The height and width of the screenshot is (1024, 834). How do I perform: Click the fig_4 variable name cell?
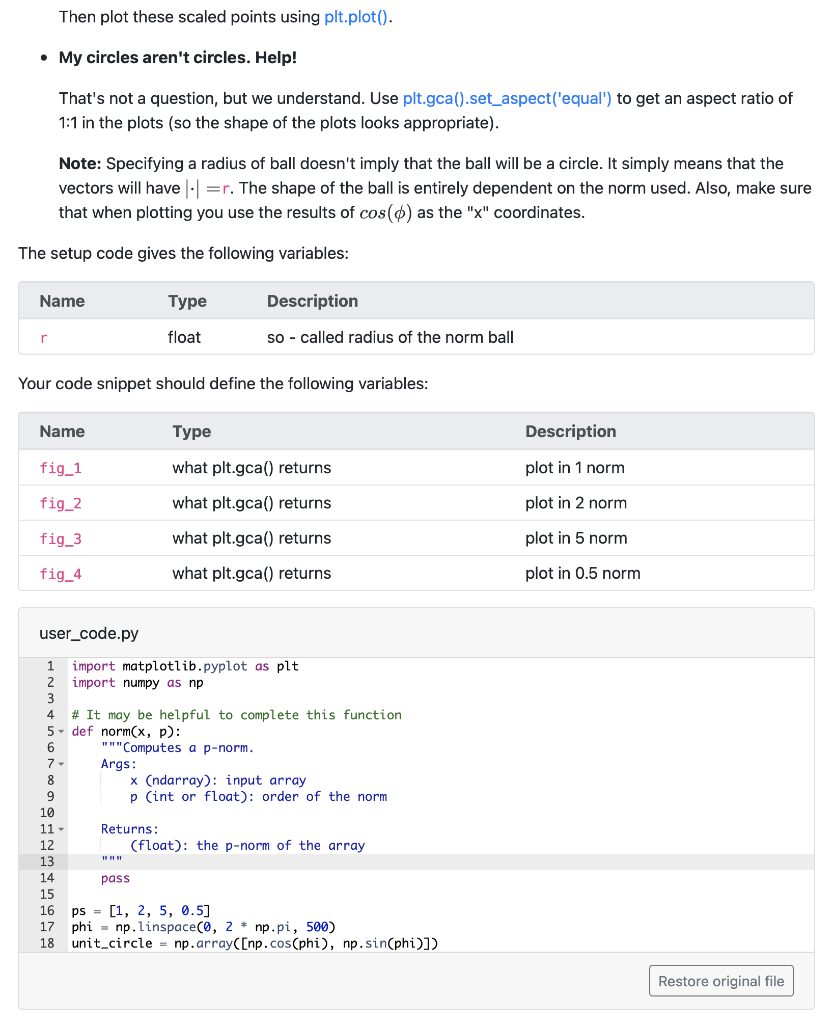coord(61,574)
